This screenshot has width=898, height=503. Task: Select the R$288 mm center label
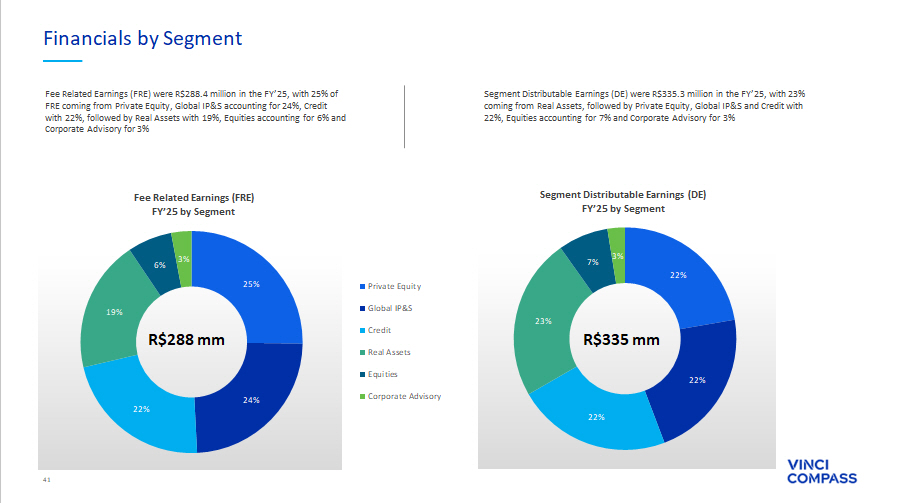(186, 339)
